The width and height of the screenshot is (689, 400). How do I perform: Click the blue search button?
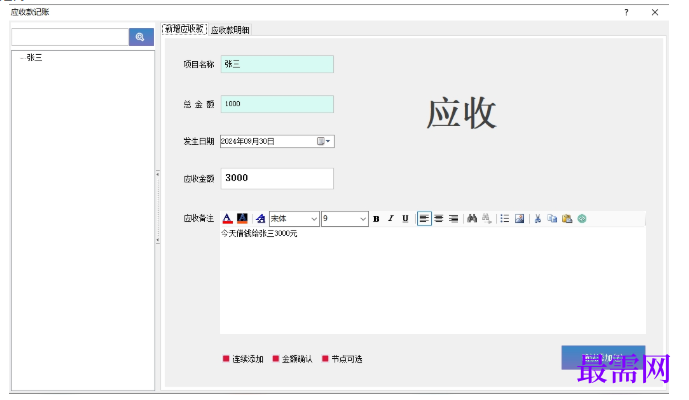141,37
